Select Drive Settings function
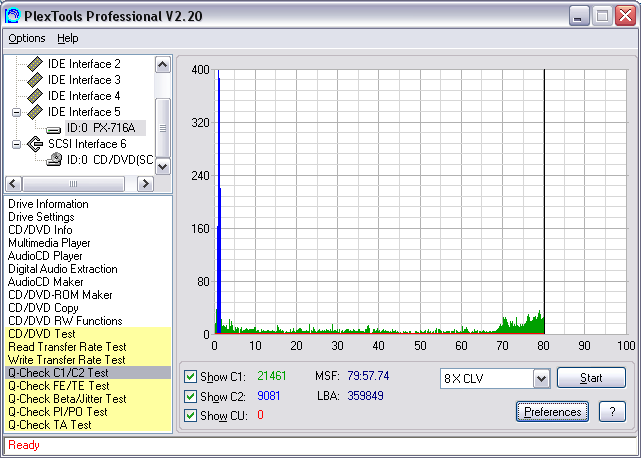This screenshot has width=641, height=458. [x=41, y=217]
